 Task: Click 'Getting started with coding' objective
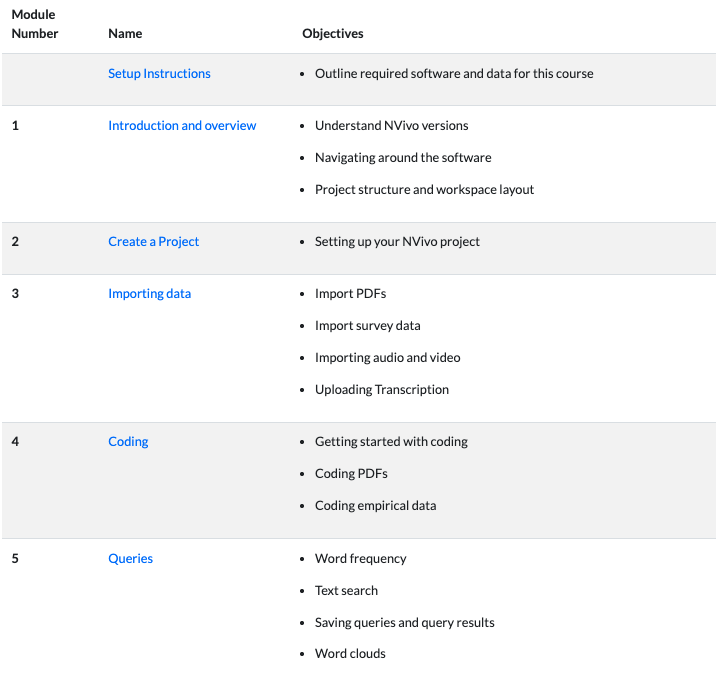[391, 441]
